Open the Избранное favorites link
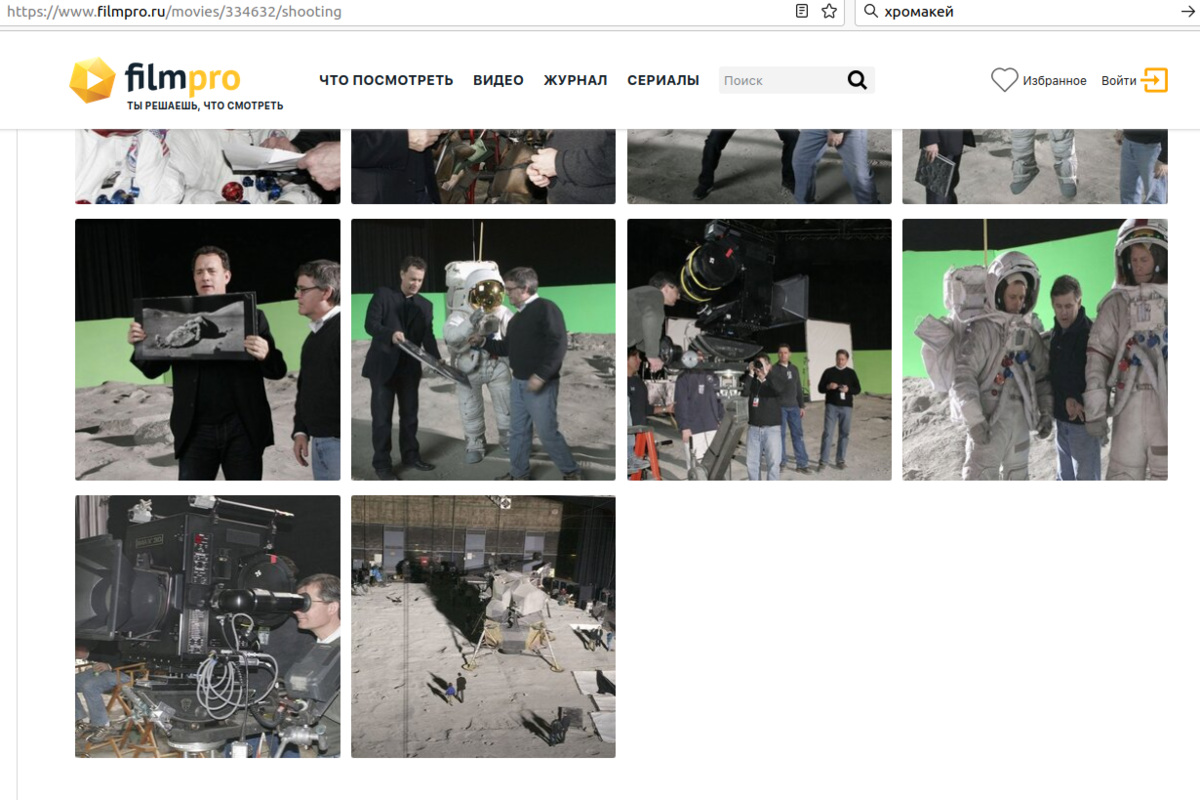Viewport: 1200px width, 800px height. click(1054, 81)
